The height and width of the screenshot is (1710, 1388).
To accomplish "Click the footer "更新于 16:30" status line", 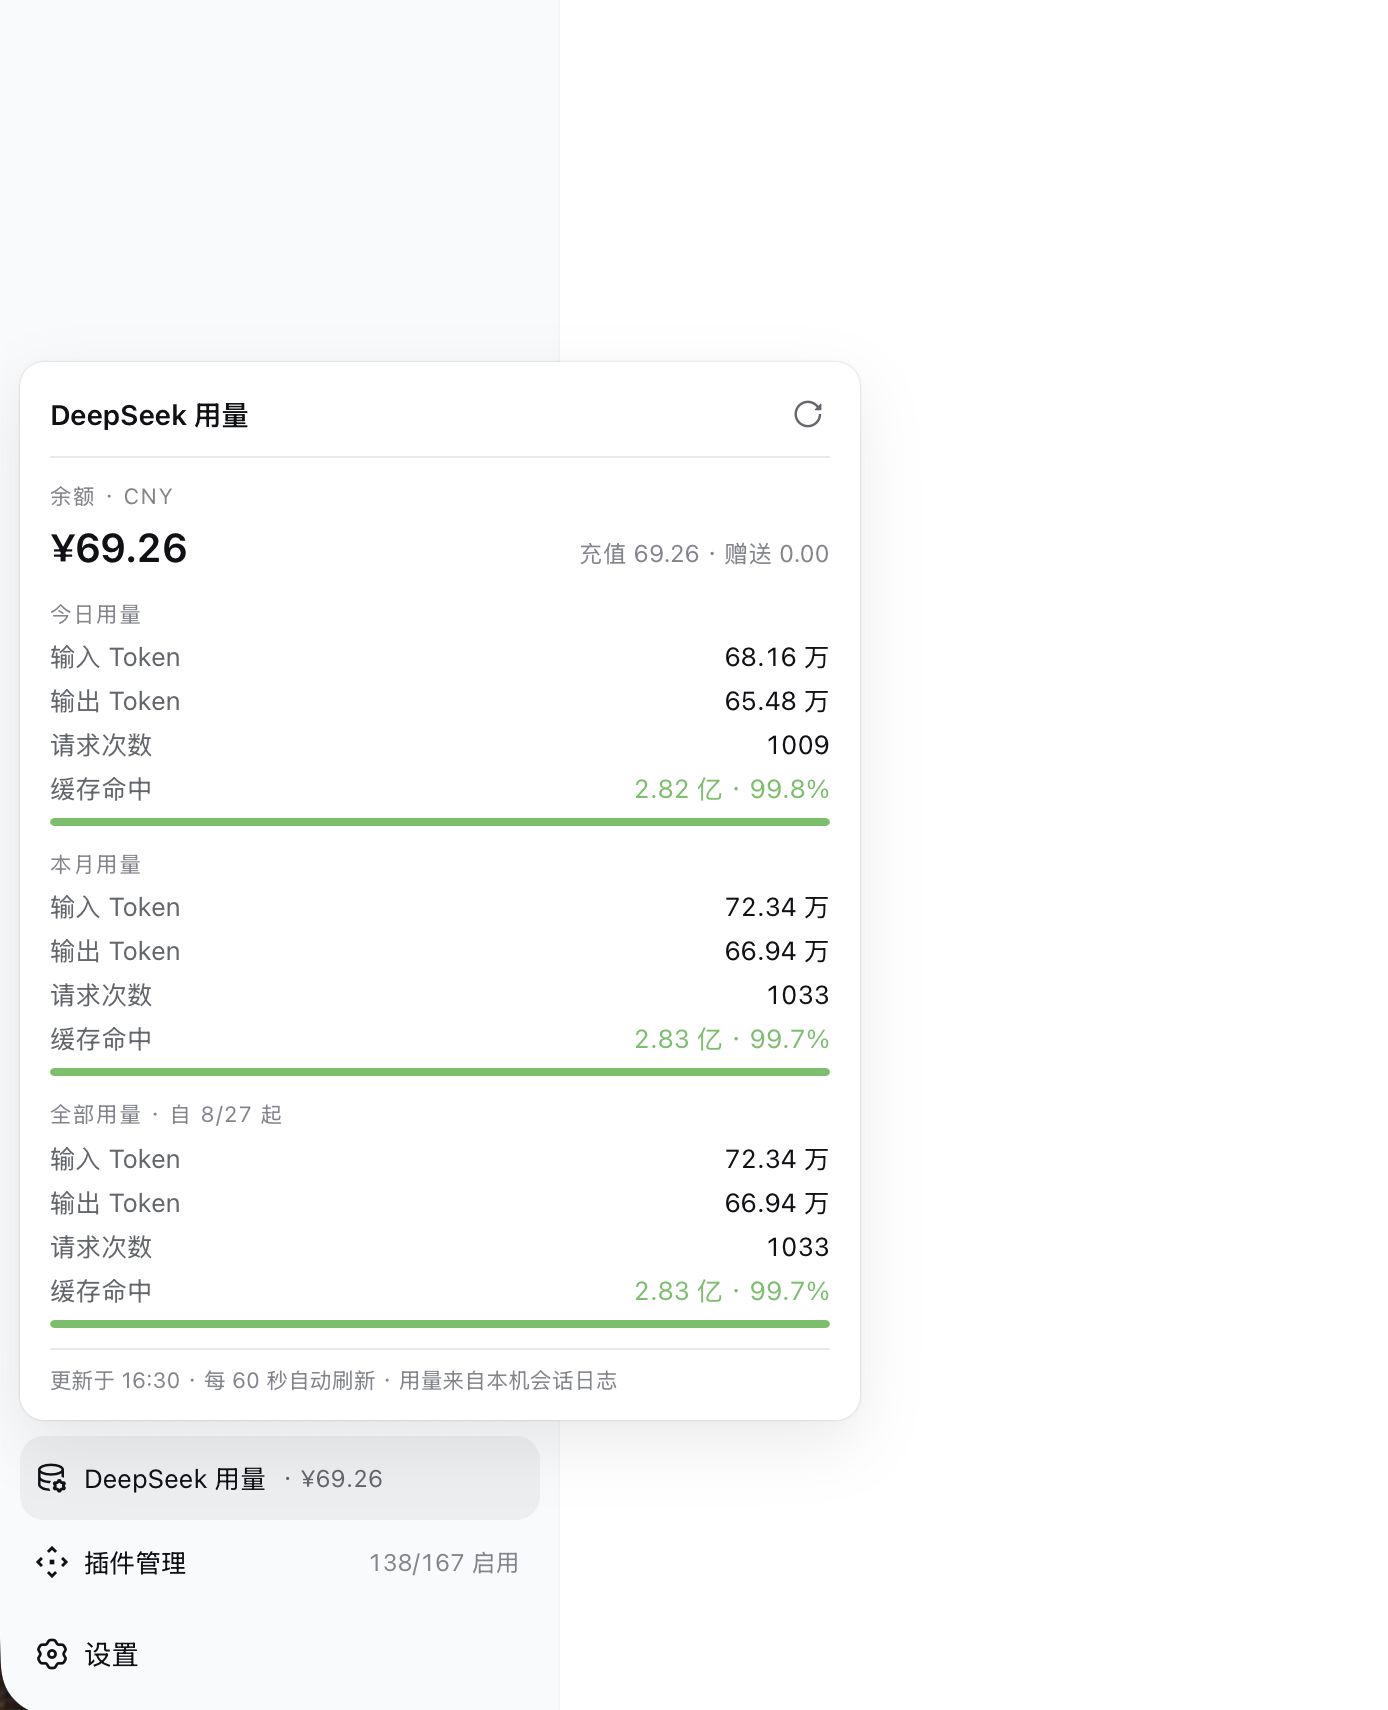I will [334, 1381].
